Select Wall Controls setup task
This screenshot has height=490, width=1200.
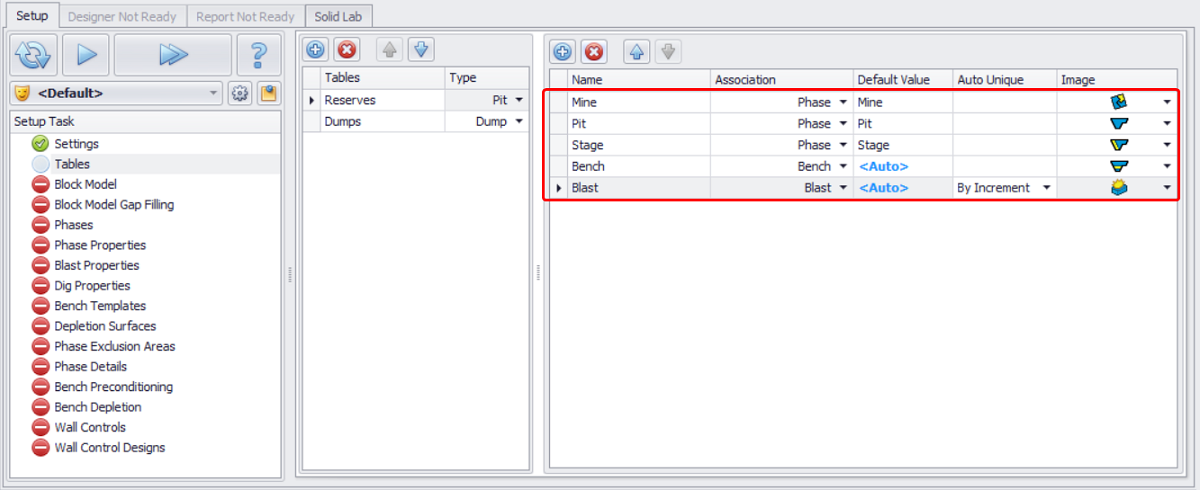pyautogui.click(x=90, y=427)
